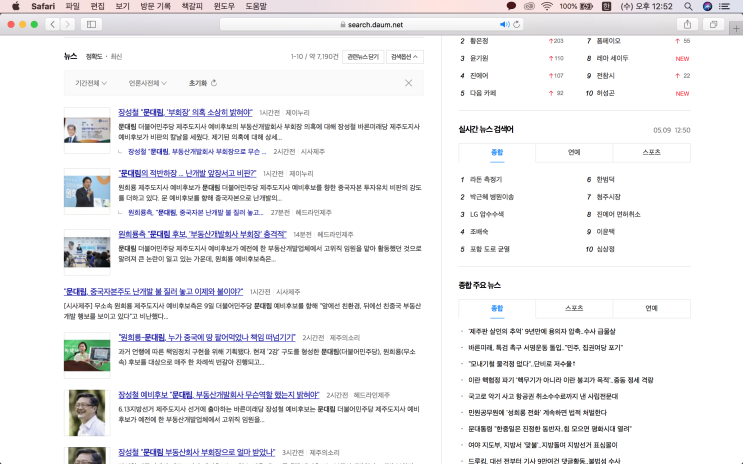Open 장성철 예비후보 "문대림, 부동산개발회사" headline
This screenshot has width=743, height=464.
pyautogui.click(x=218, y=395)
